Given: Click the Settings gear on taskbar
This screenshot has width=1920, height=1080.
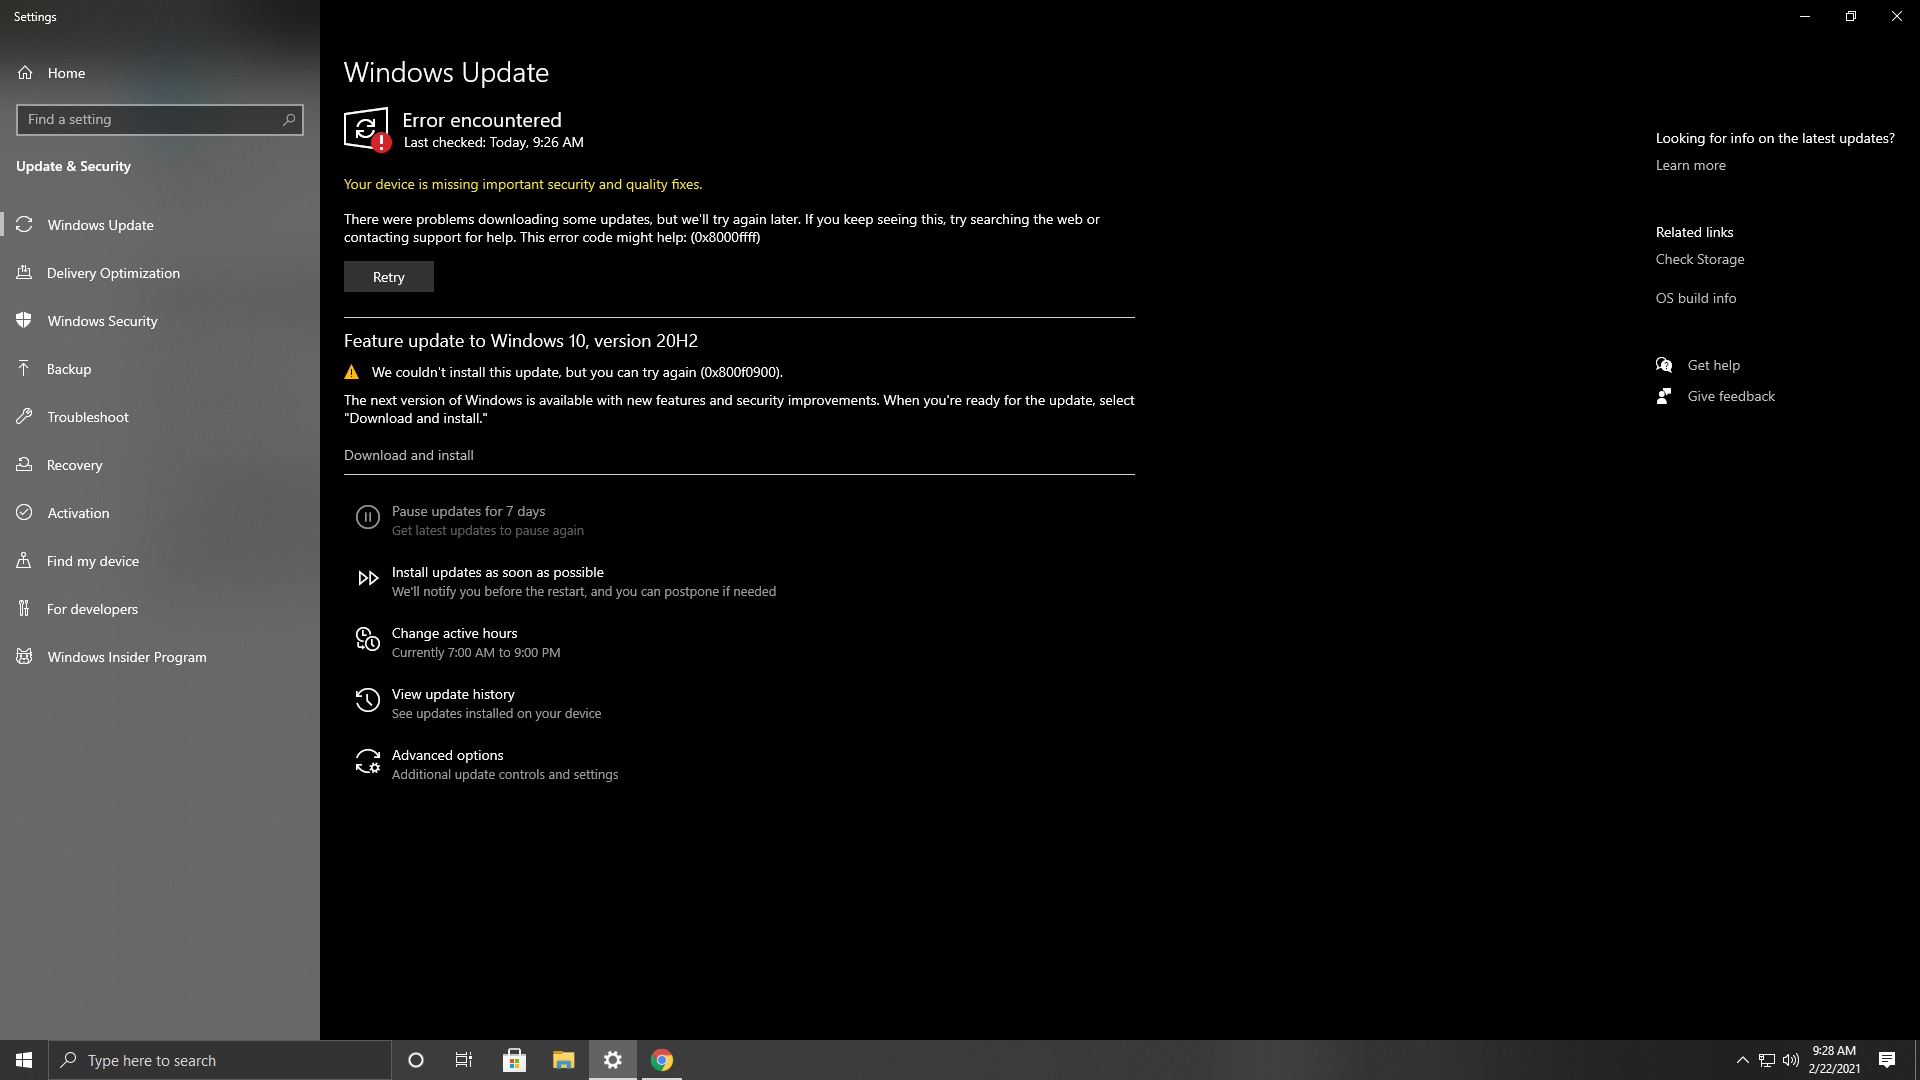Looking at the screenshot, I should [612, 1060].
